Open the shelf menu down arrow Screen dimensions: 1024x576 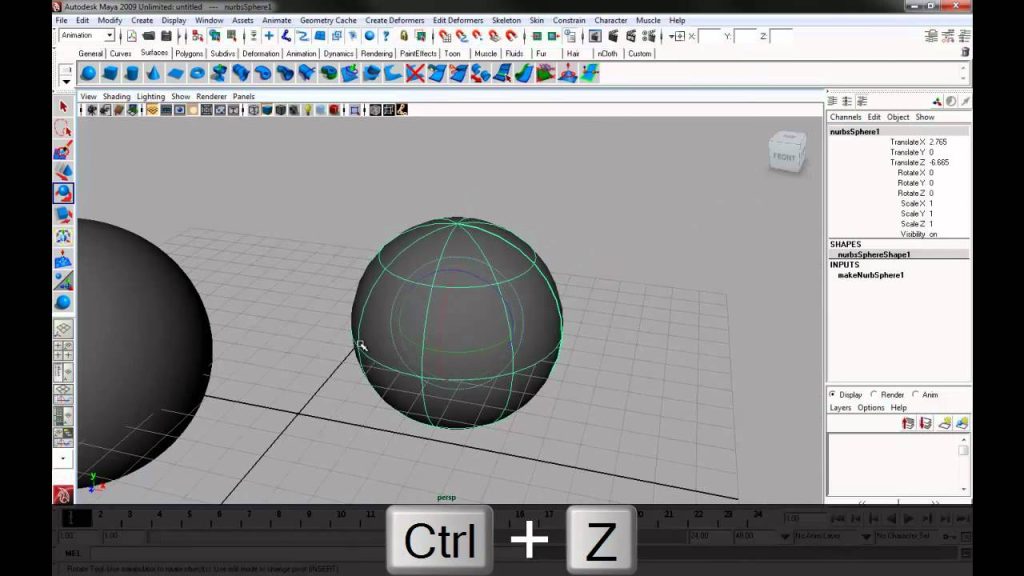(66, 82)
